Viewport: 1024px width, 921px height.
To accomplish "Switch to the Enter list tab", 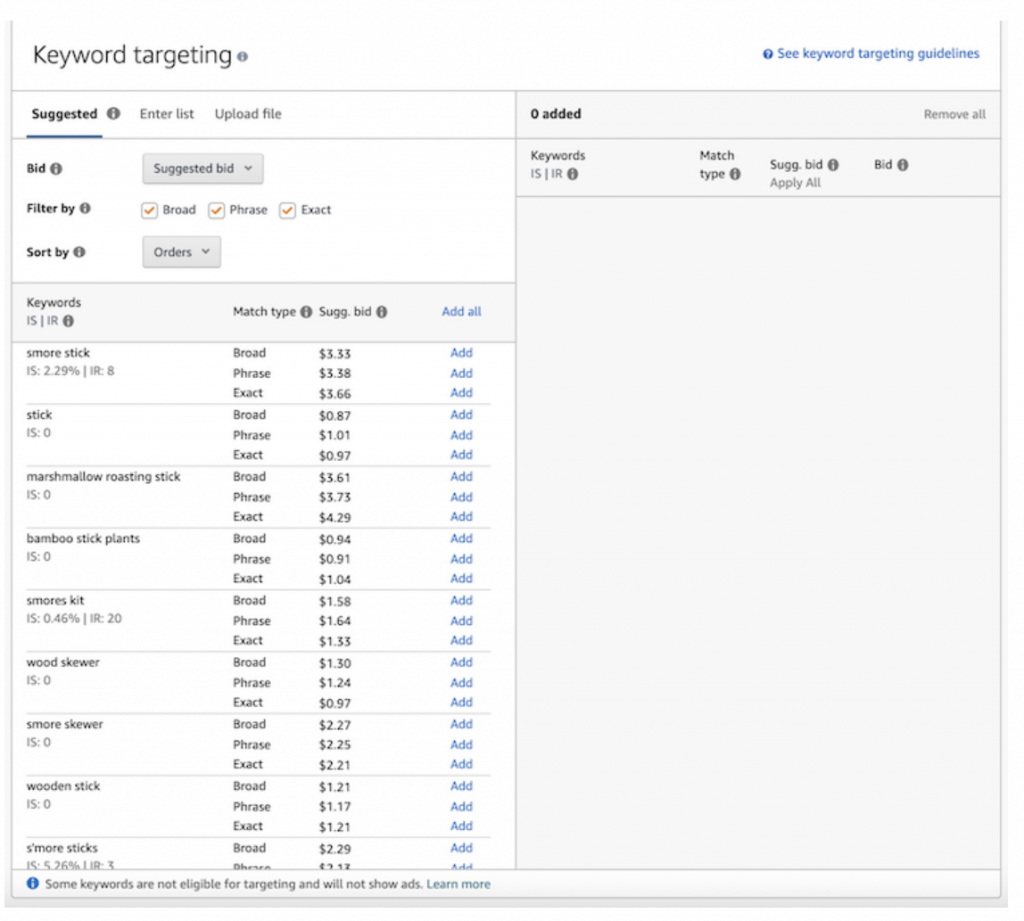I will (x=167, y=114).
